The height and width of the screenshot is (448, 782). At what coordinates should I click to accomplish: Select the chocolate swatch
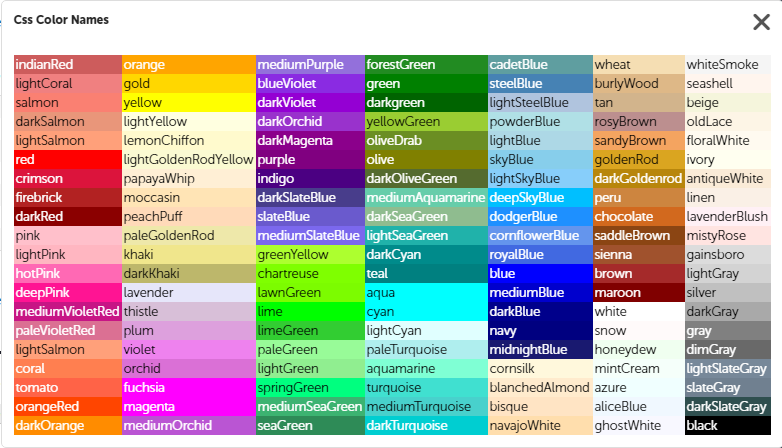[x=639, y=217]
